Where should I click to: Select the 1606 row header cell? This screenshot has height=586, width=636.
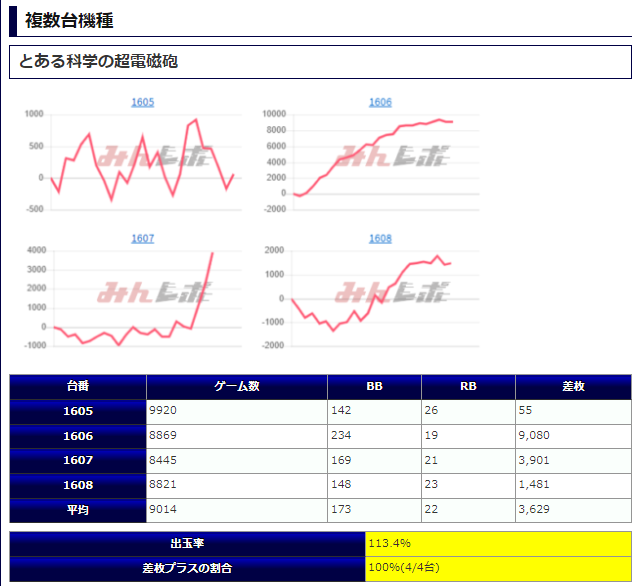78,436
